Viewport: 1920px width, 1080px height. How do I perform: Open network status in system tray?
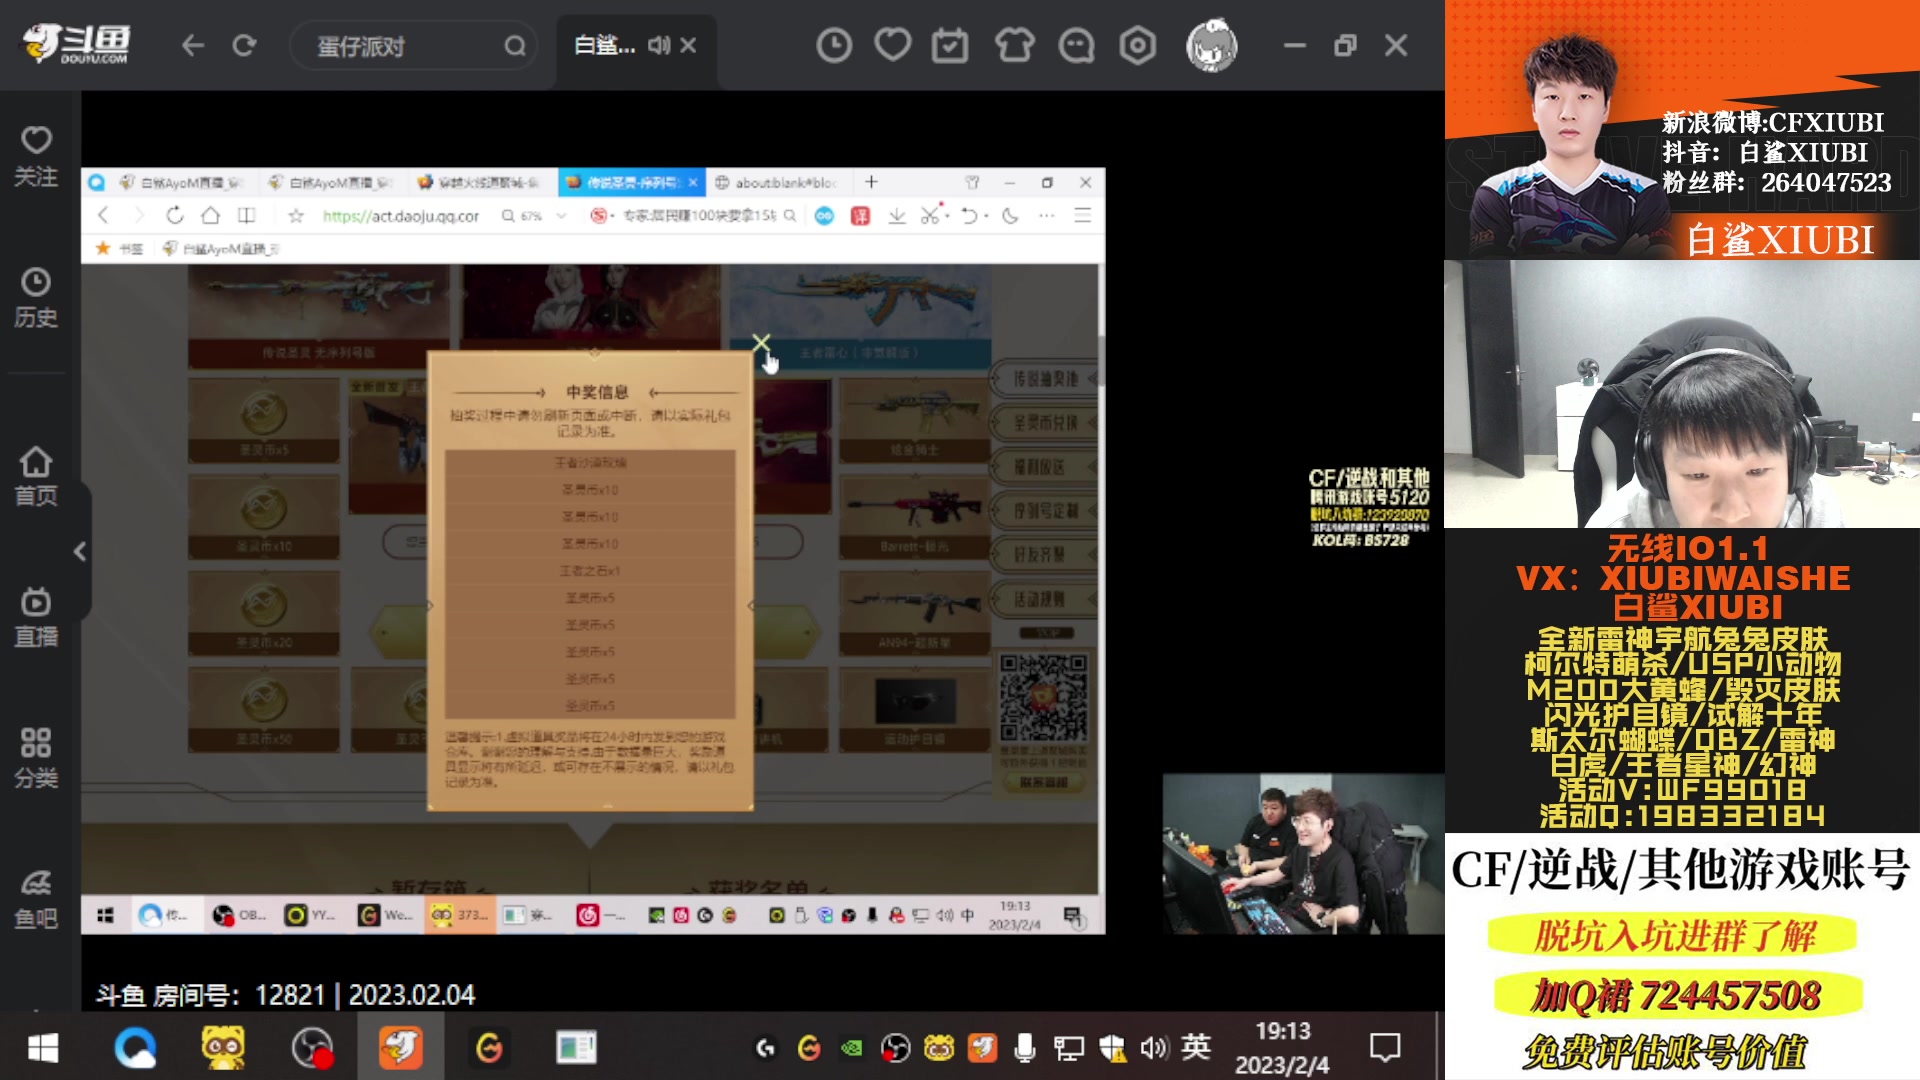(1068, 1047)
